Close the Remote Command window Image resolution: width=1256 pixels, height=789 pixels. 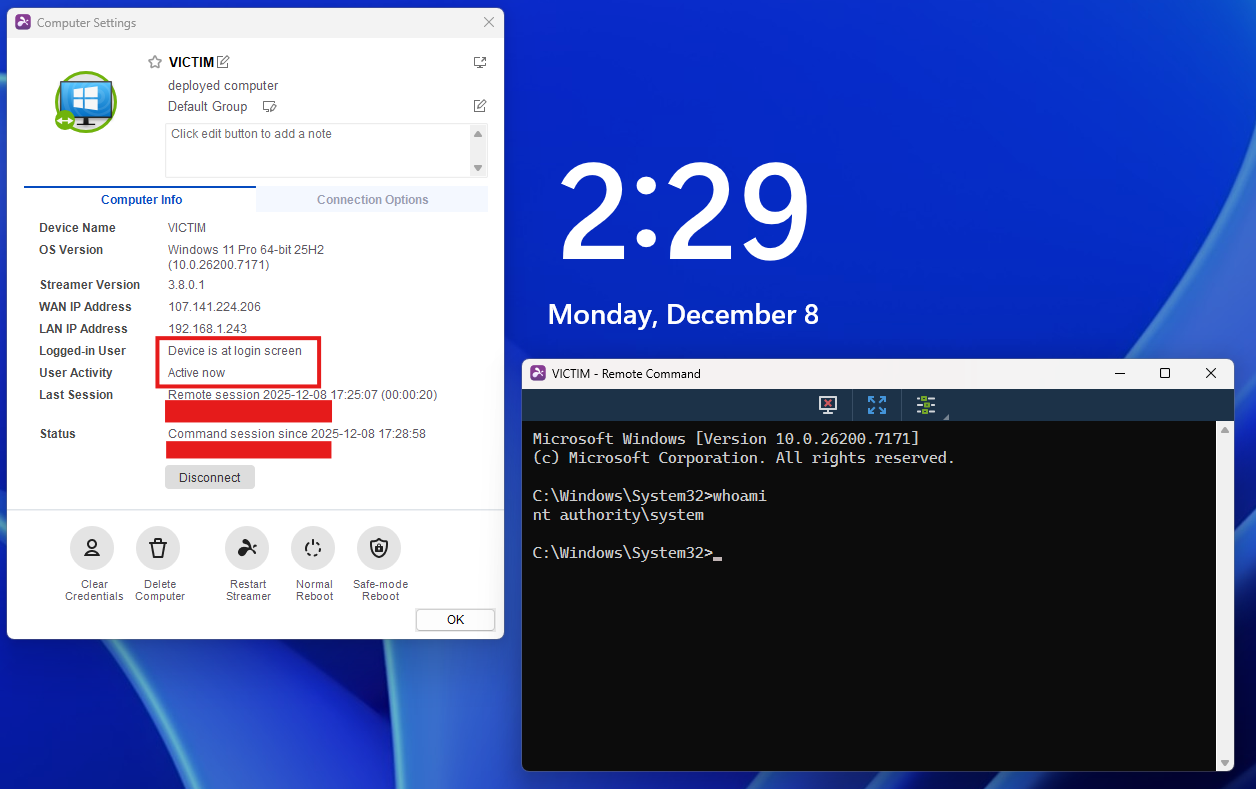click(1211, 373)
